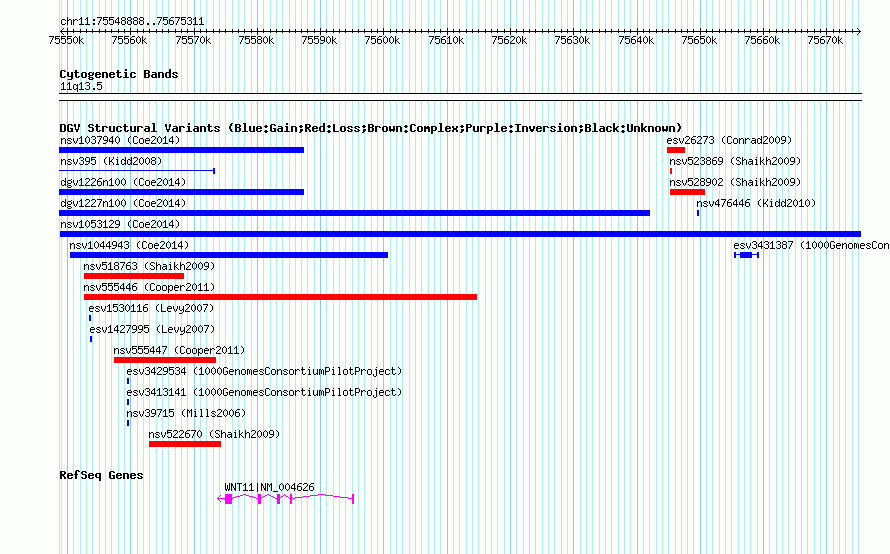The width and height of the screenshot is (890, 554).
Task: Click the 75600k ruler position
Action: tap(382, 40)
